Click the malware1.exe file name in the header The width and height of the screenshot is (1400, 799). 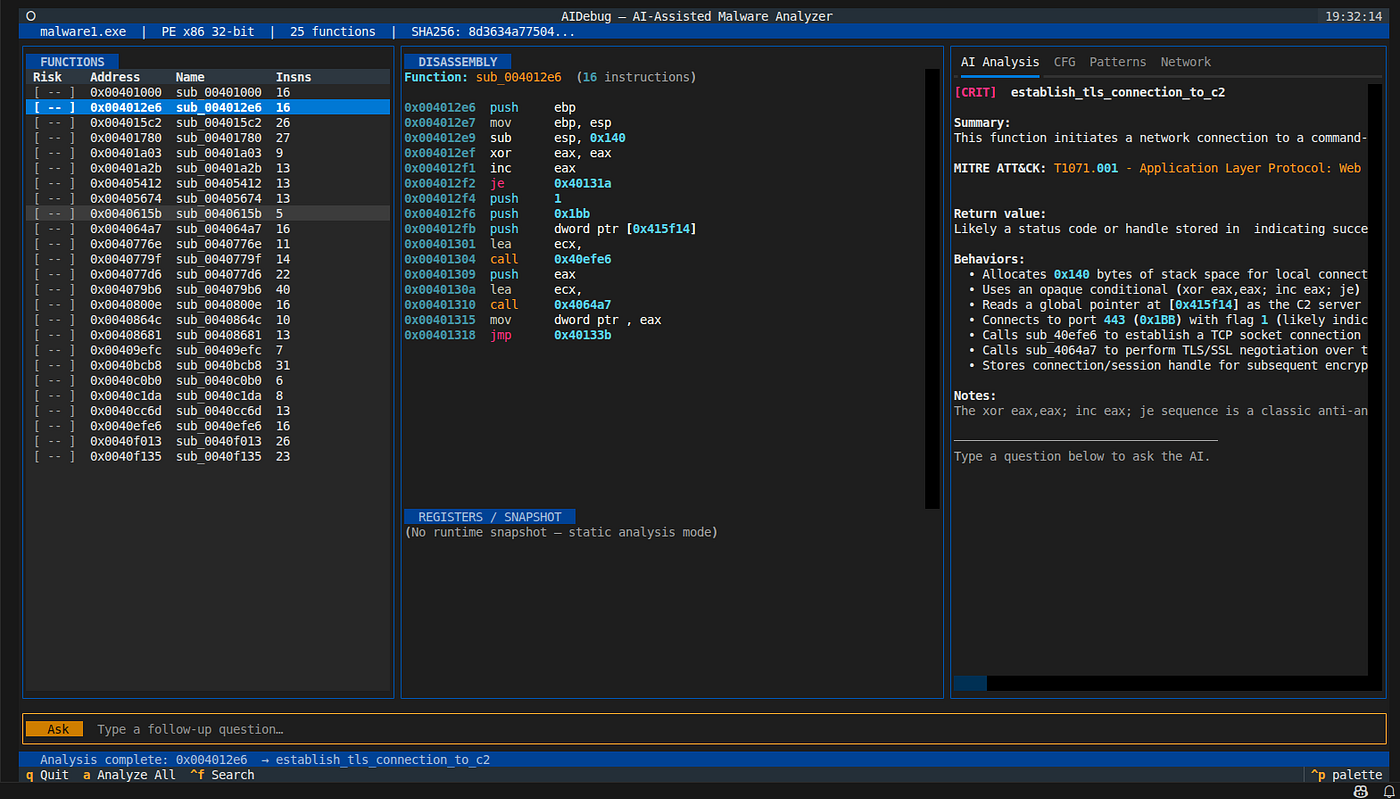point(83,32)
